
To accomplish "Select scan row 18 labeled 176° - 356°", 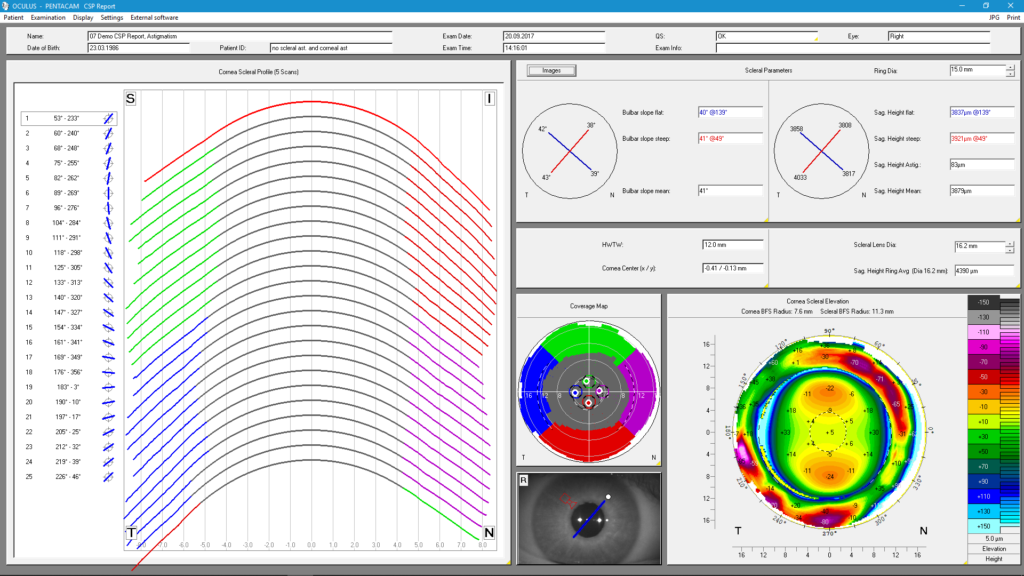I will 69,372.
